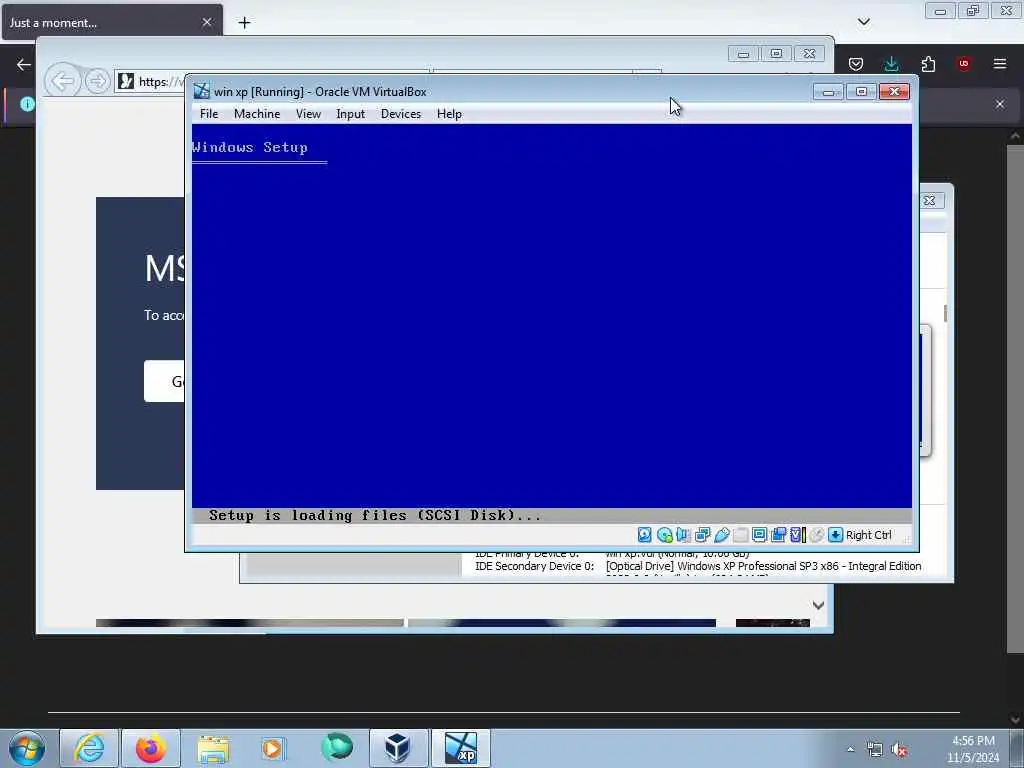
Task: Click the 'Setup is loading files' status line
Action: click(x=375, y=515)
